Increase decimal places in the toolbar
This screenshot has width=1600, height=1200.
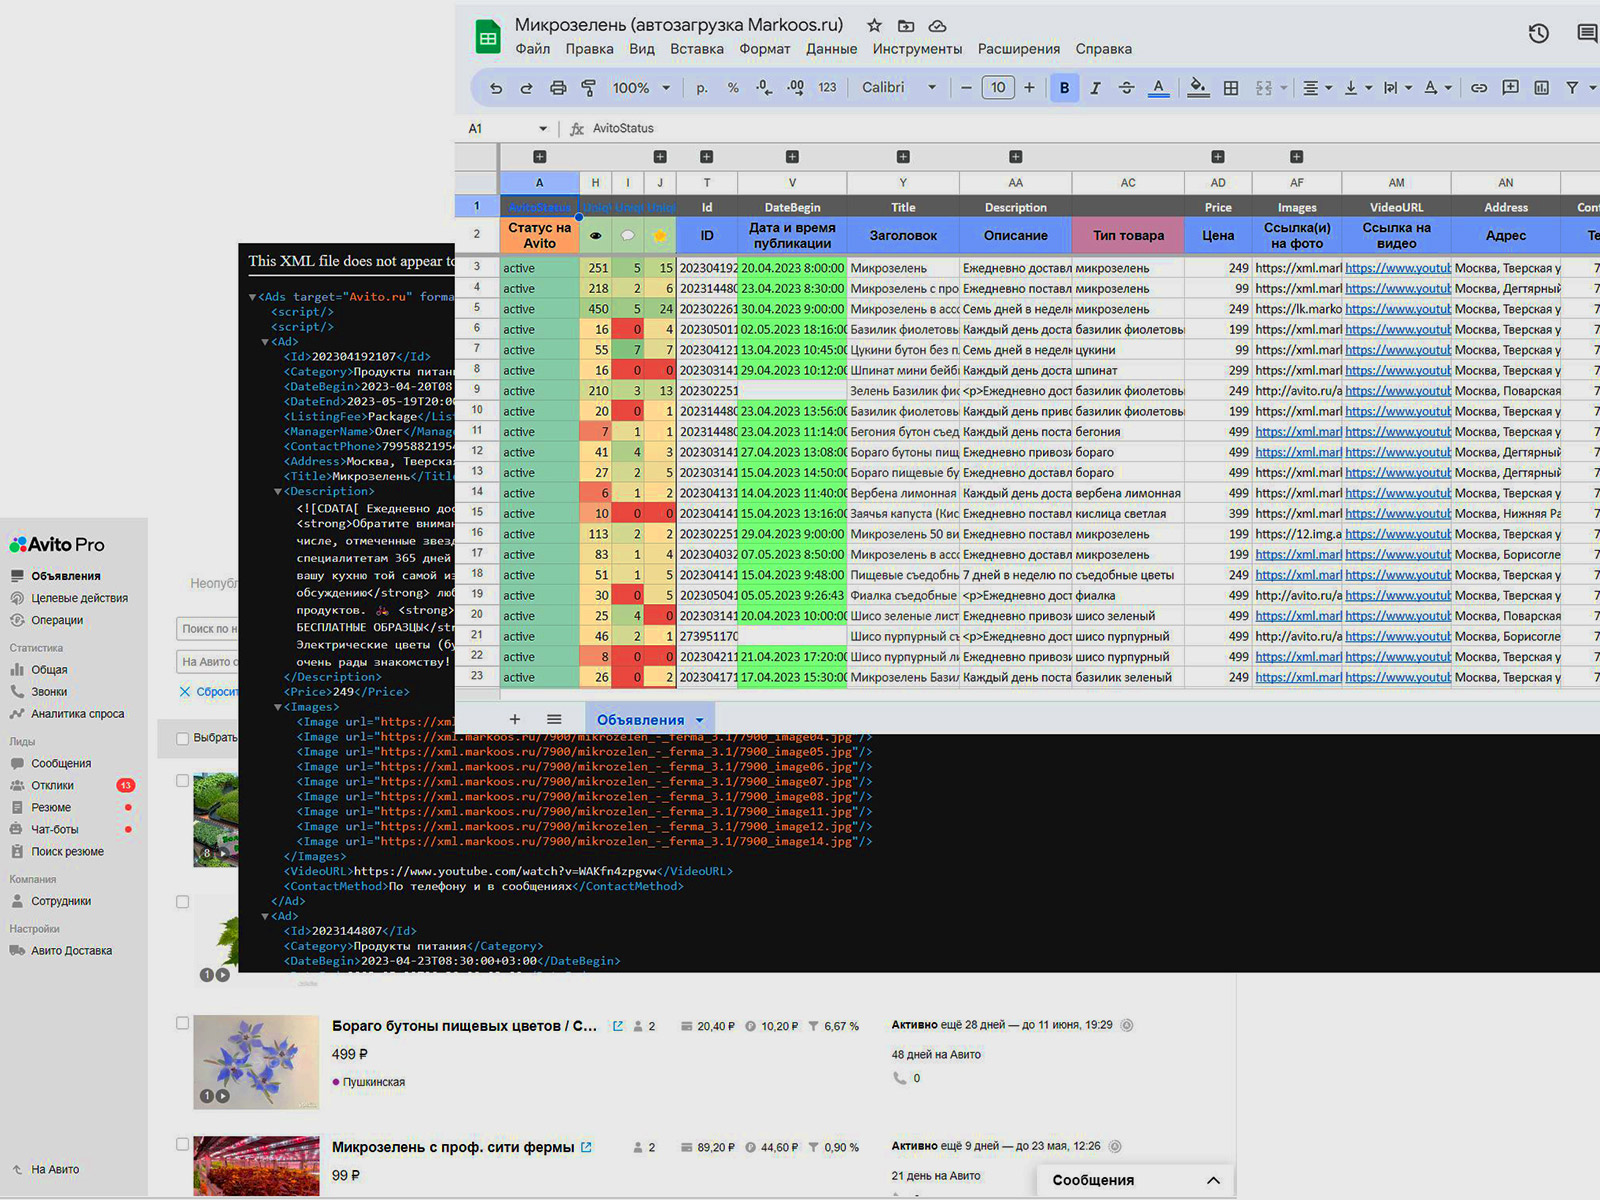pos(795,88)
